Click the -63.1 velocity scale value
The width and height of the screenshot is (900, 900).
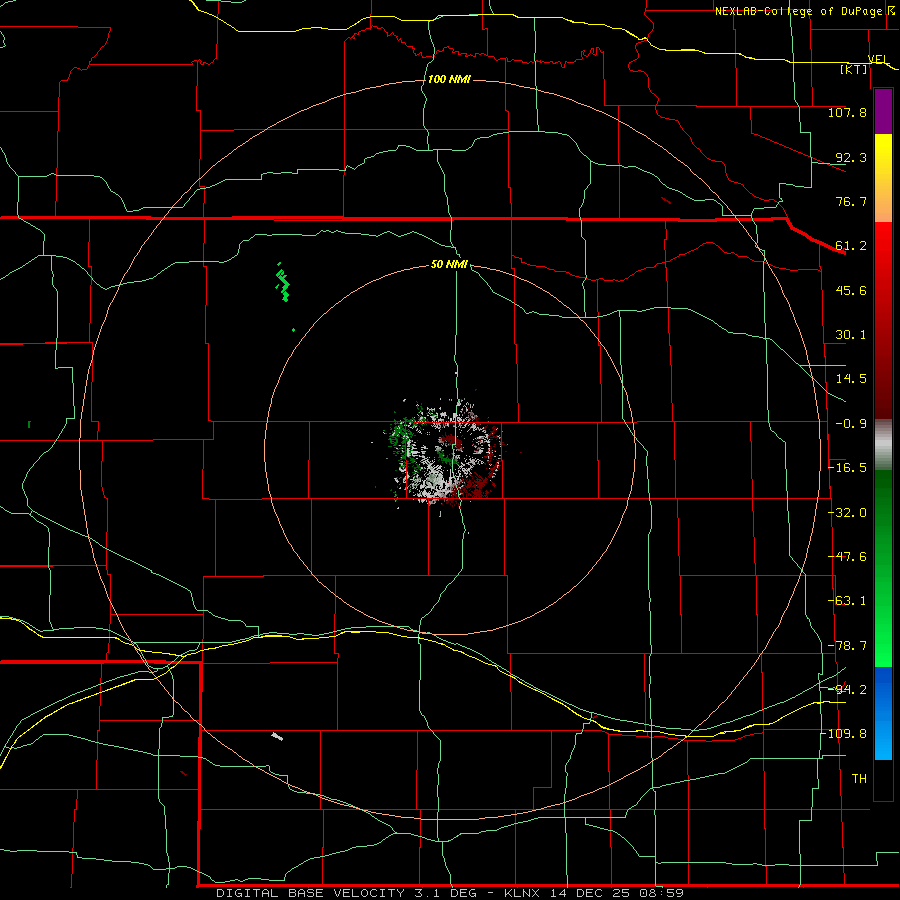tap(847, 601)
